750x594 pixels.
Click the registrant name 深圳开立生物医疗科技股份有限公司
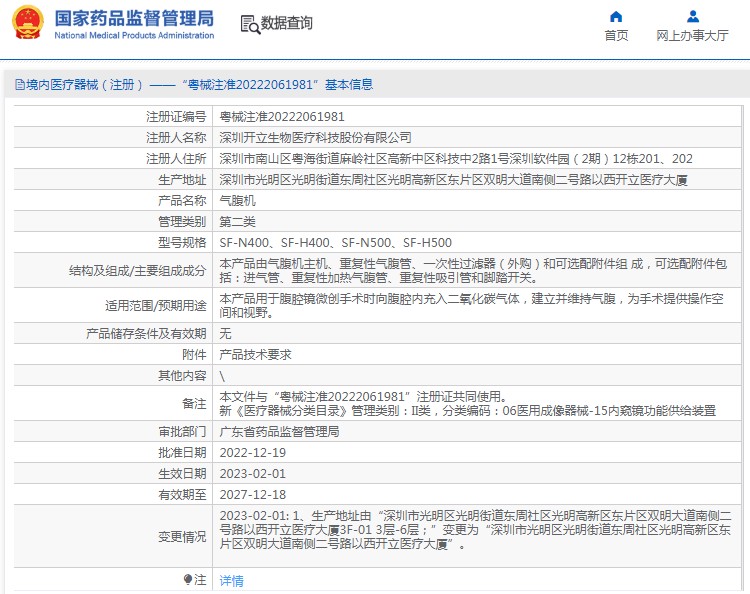(x=315, y=138)
